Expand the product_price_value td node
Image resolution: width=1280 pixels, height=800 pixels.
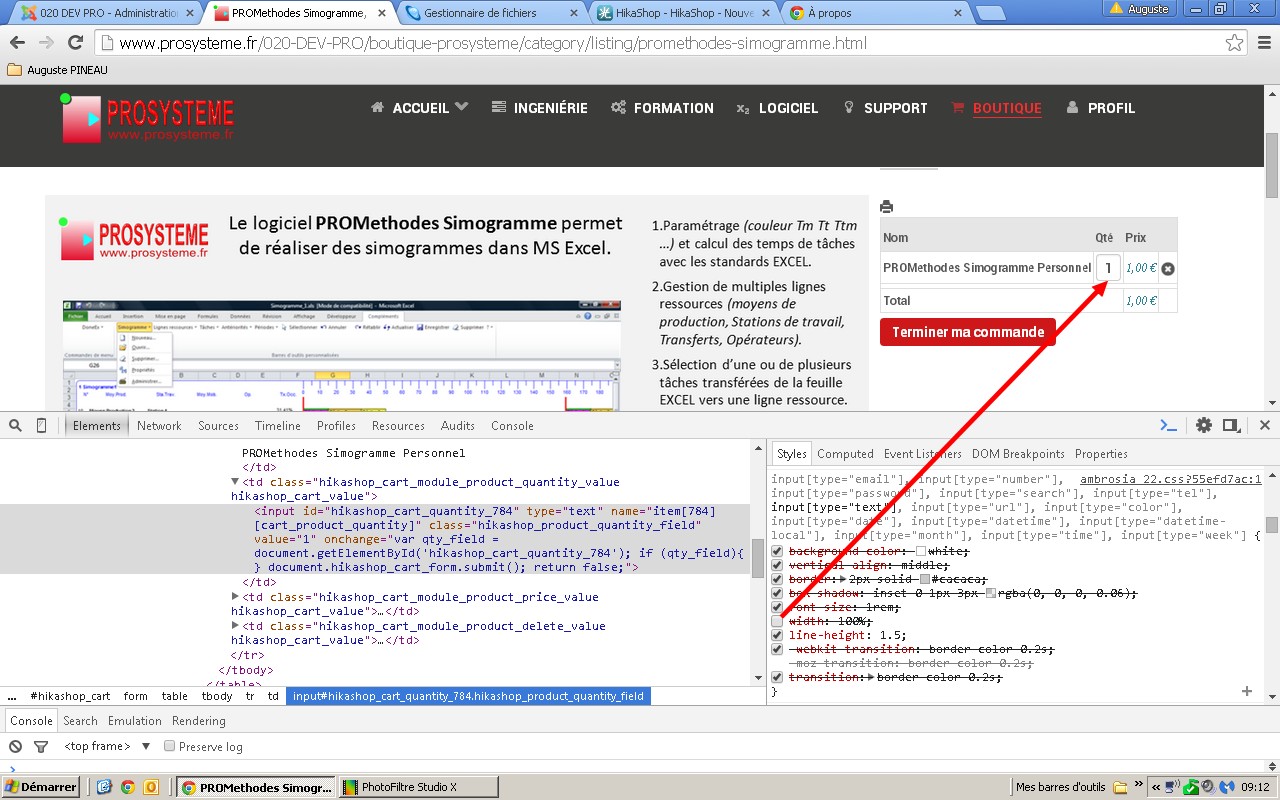click(x=235, y=597)
